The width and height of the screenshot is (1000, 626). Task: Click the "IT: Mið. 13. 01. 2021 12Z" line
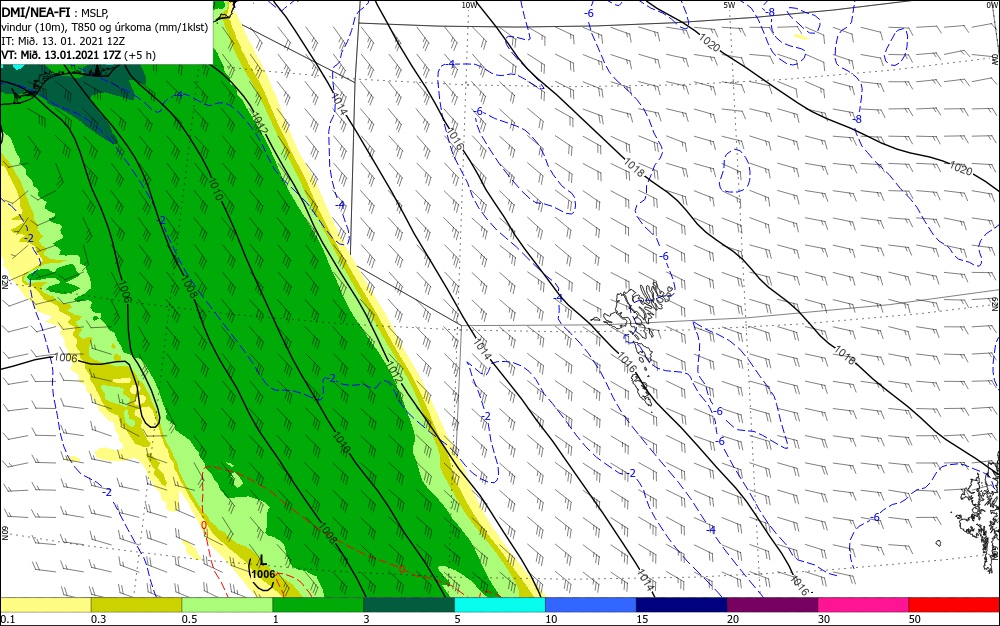click(x=62, y=41)
